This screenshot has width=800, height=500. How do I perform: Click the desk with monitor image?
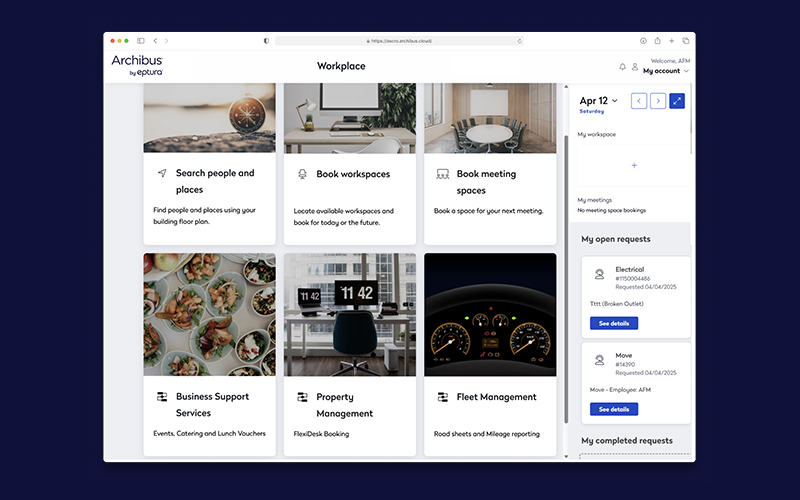(349, 118)
